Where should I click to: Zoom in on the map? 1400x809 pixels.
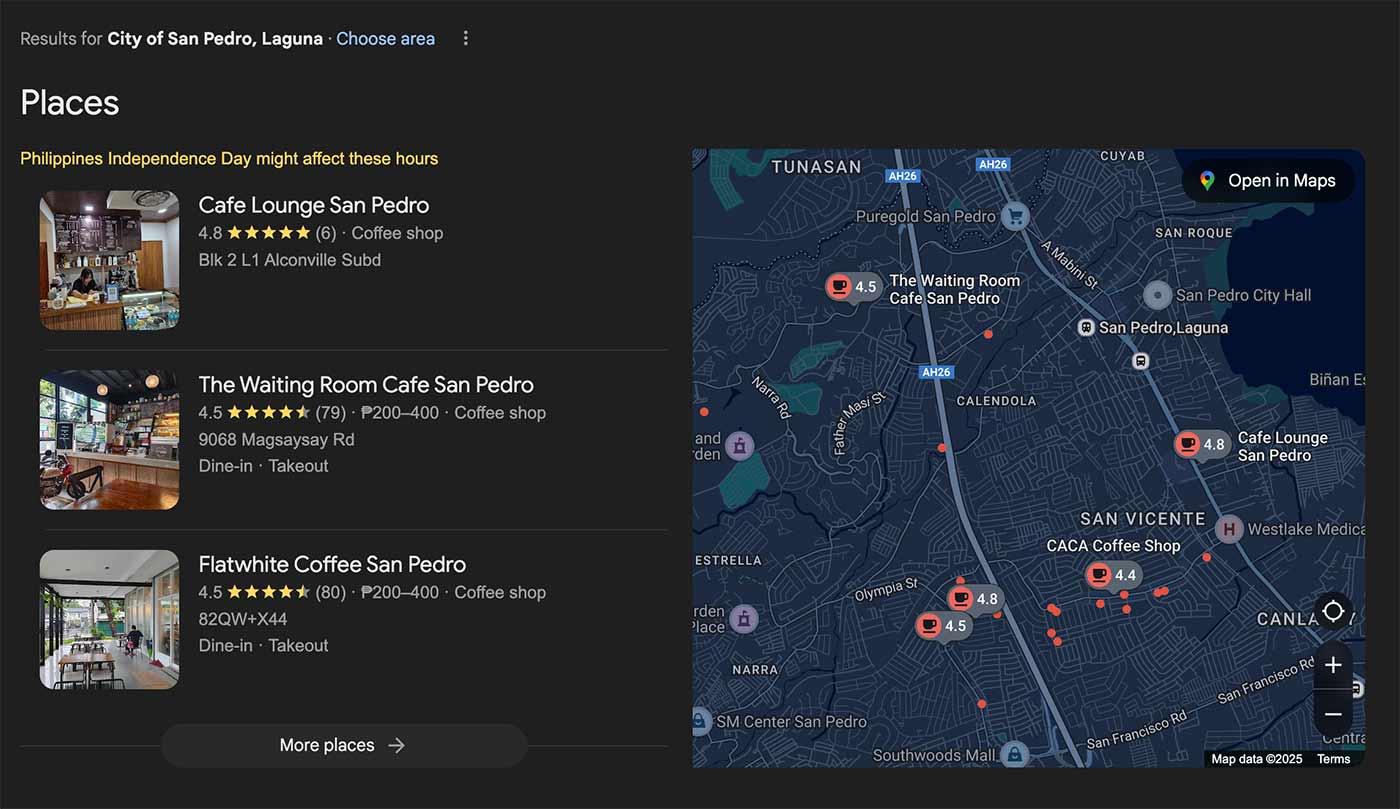1333,665
